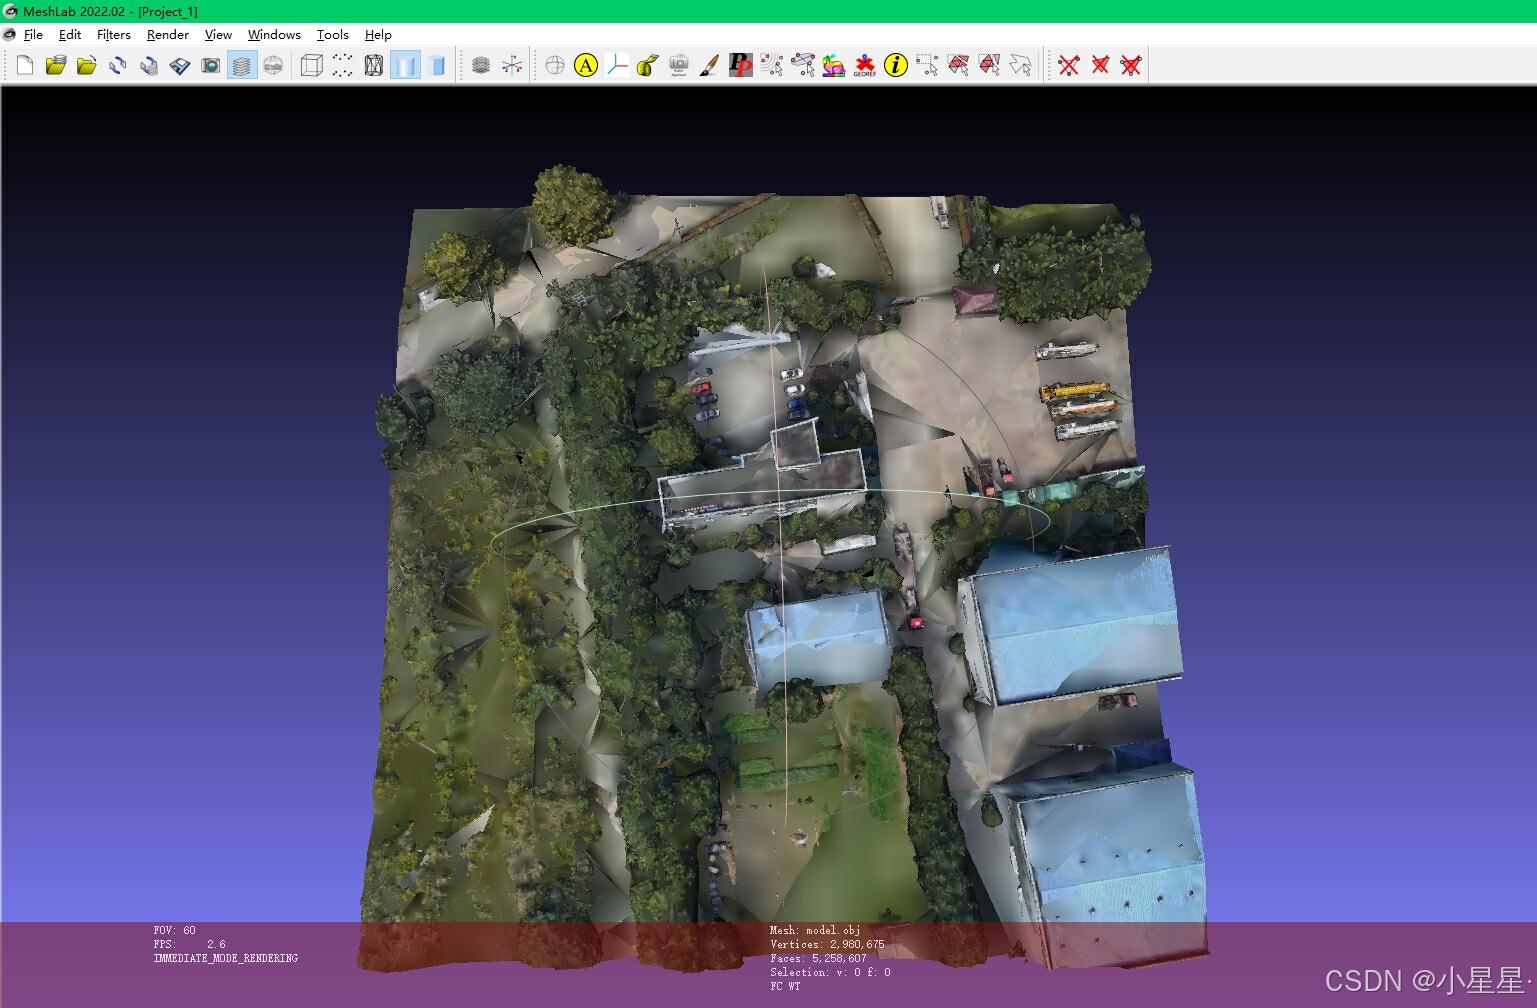Select the paintbrush tool

click(x=710, y=66)
